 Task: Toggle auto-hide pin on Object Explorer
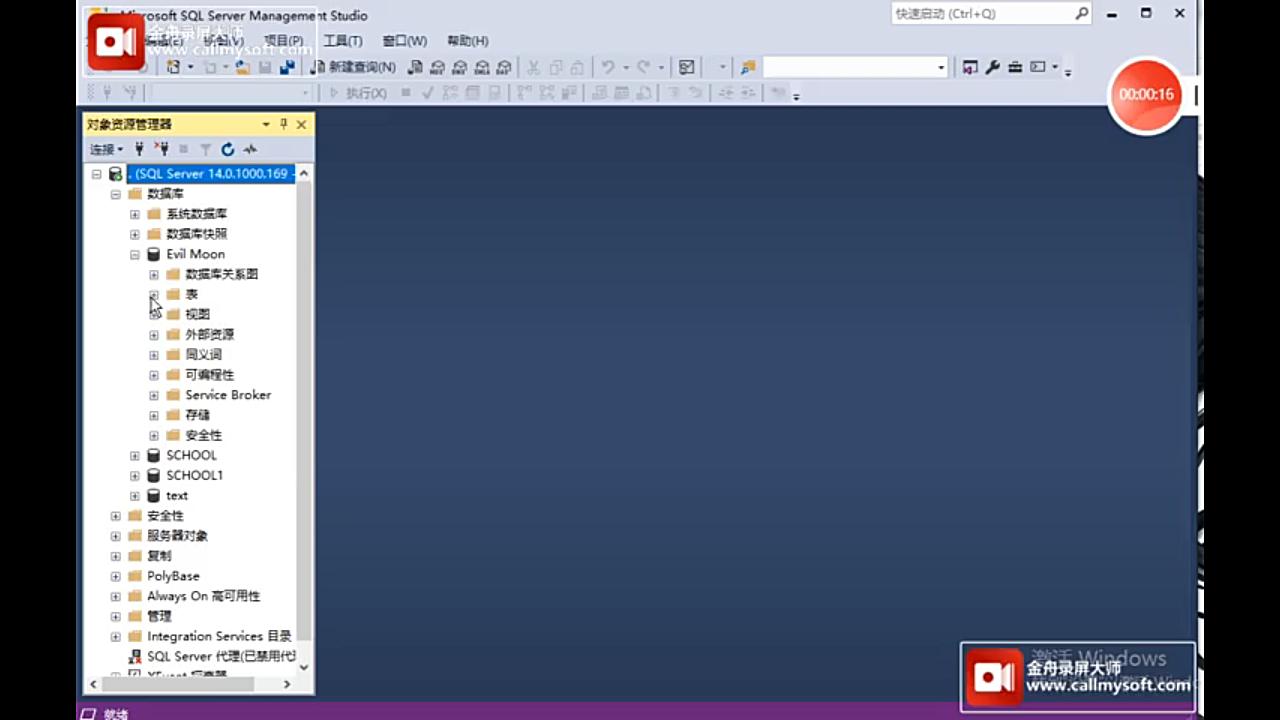(x=283, y=124)
